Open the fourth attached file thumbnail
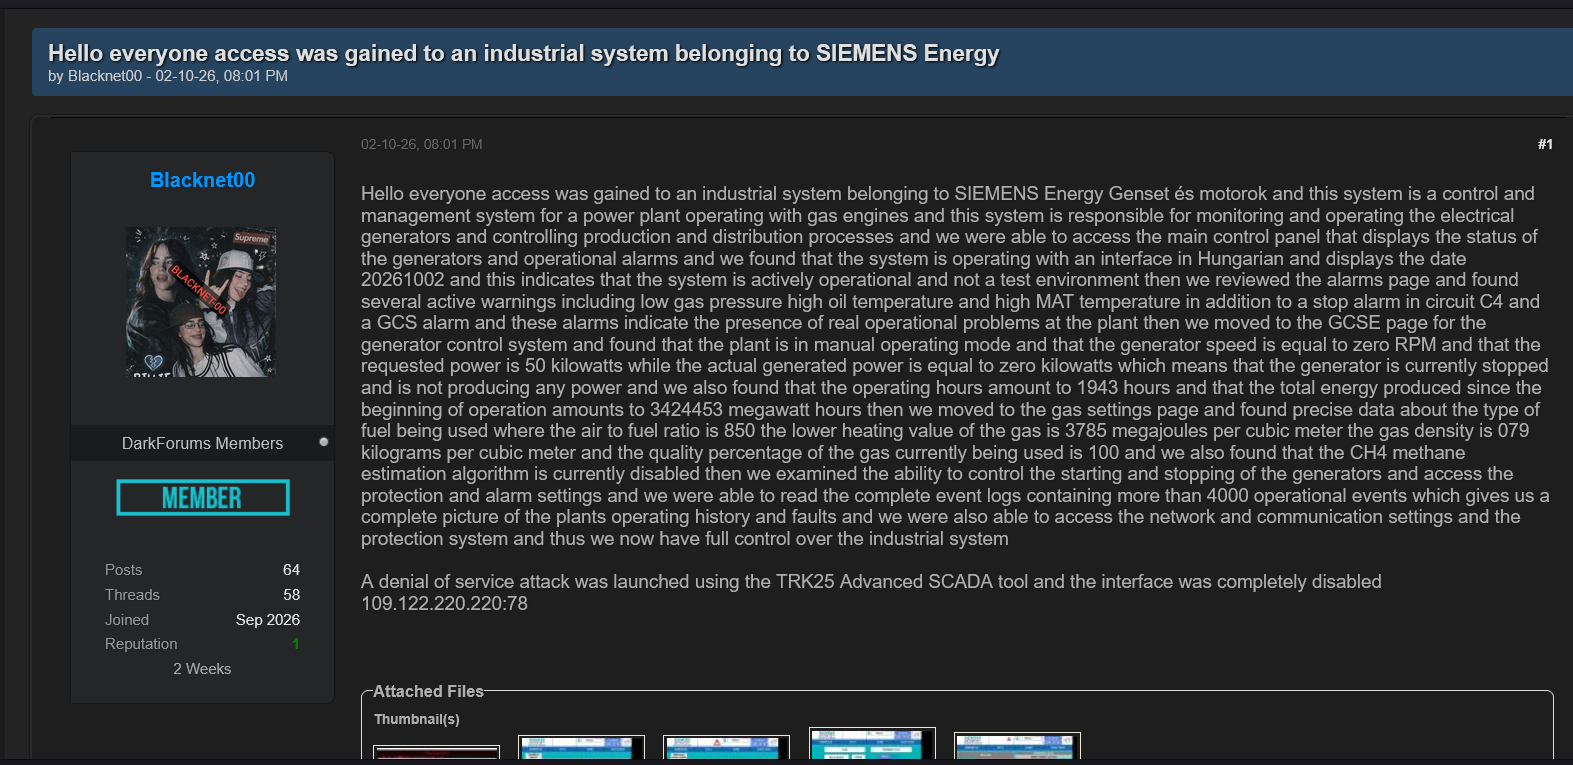The image size is (1573, 765). 872,743
